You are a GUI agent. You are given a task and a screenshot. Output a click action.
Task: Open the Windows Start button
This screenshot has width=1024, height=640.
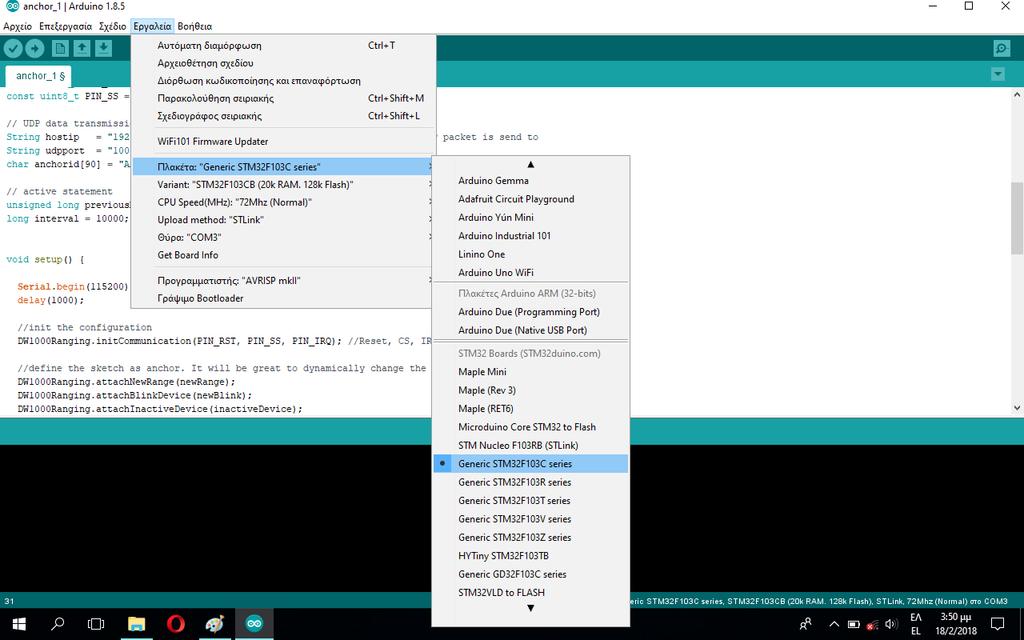point(19,624)
